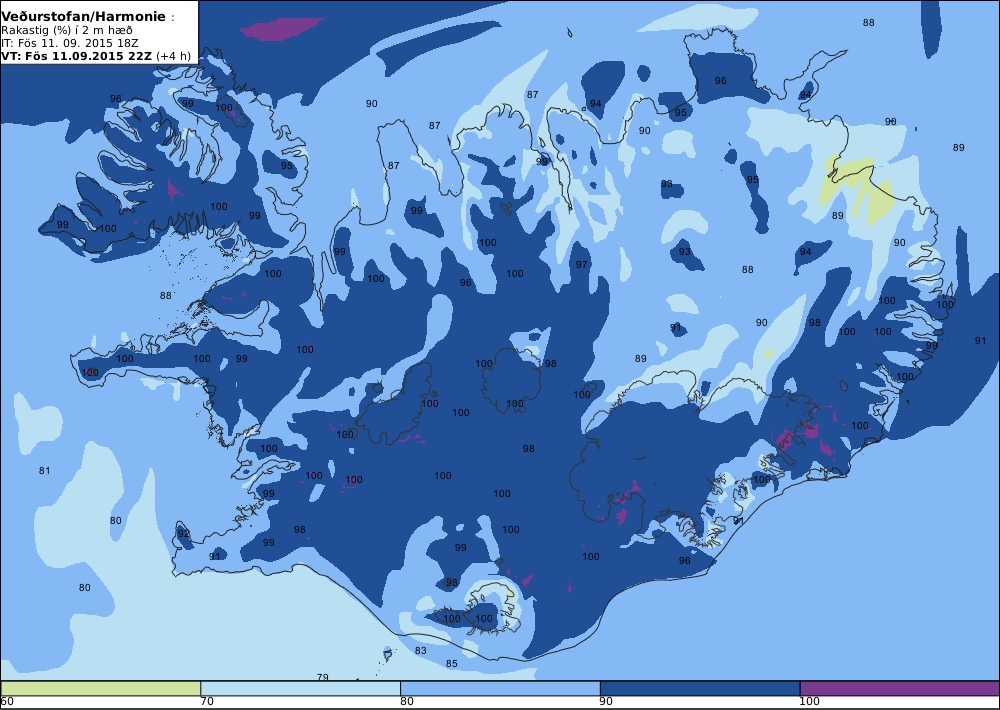Viewport: 1000px width, 710px height.
Task: Click the legend scale label '70'
Action: pyautogui.click(x=207, y=702)
